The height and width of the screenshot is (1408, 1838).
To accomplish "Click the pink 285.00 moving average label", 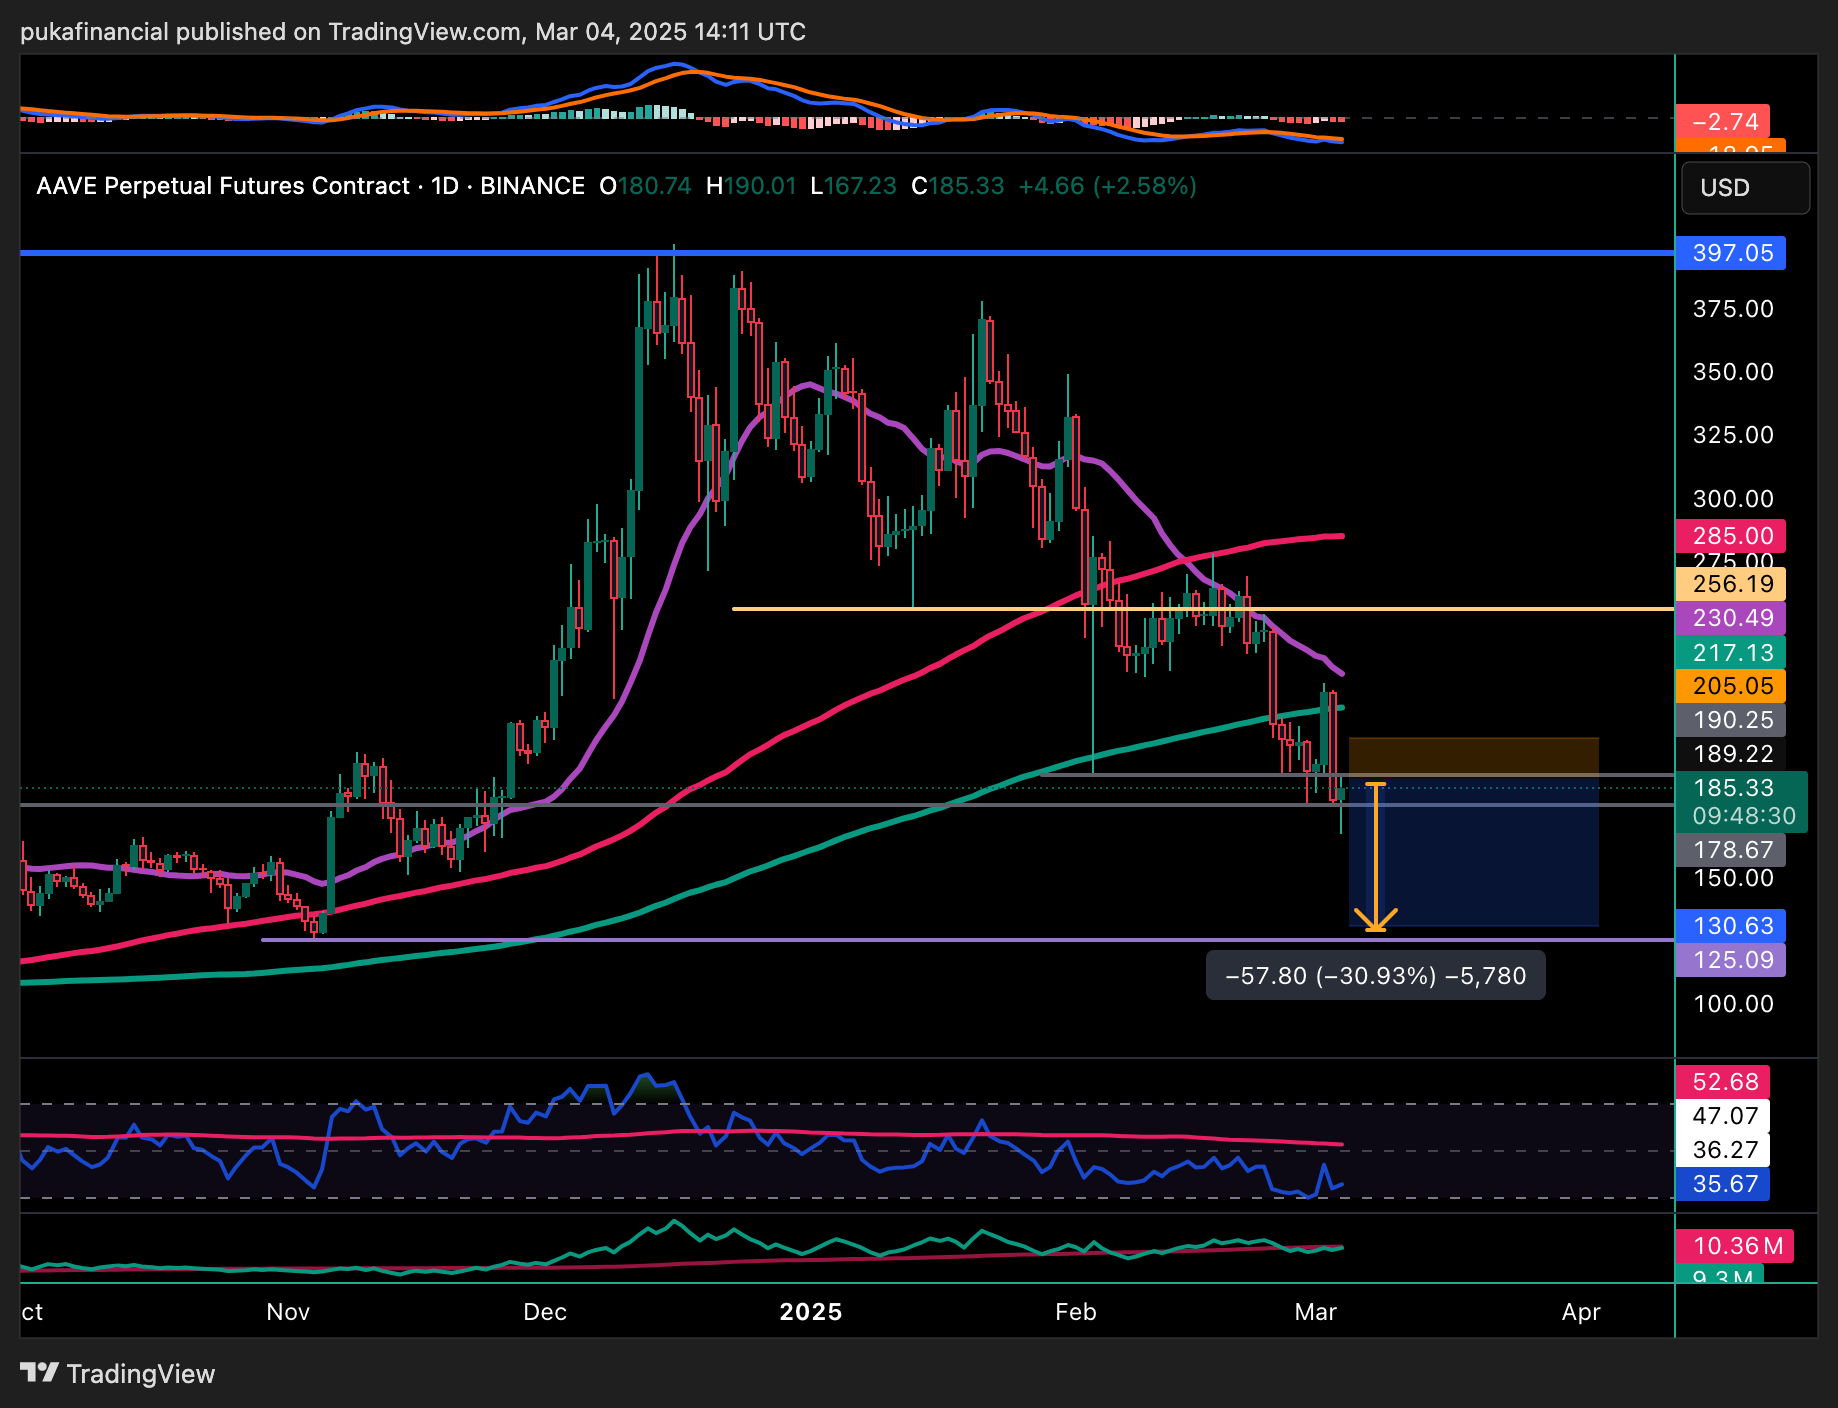I will (1731, 536).
